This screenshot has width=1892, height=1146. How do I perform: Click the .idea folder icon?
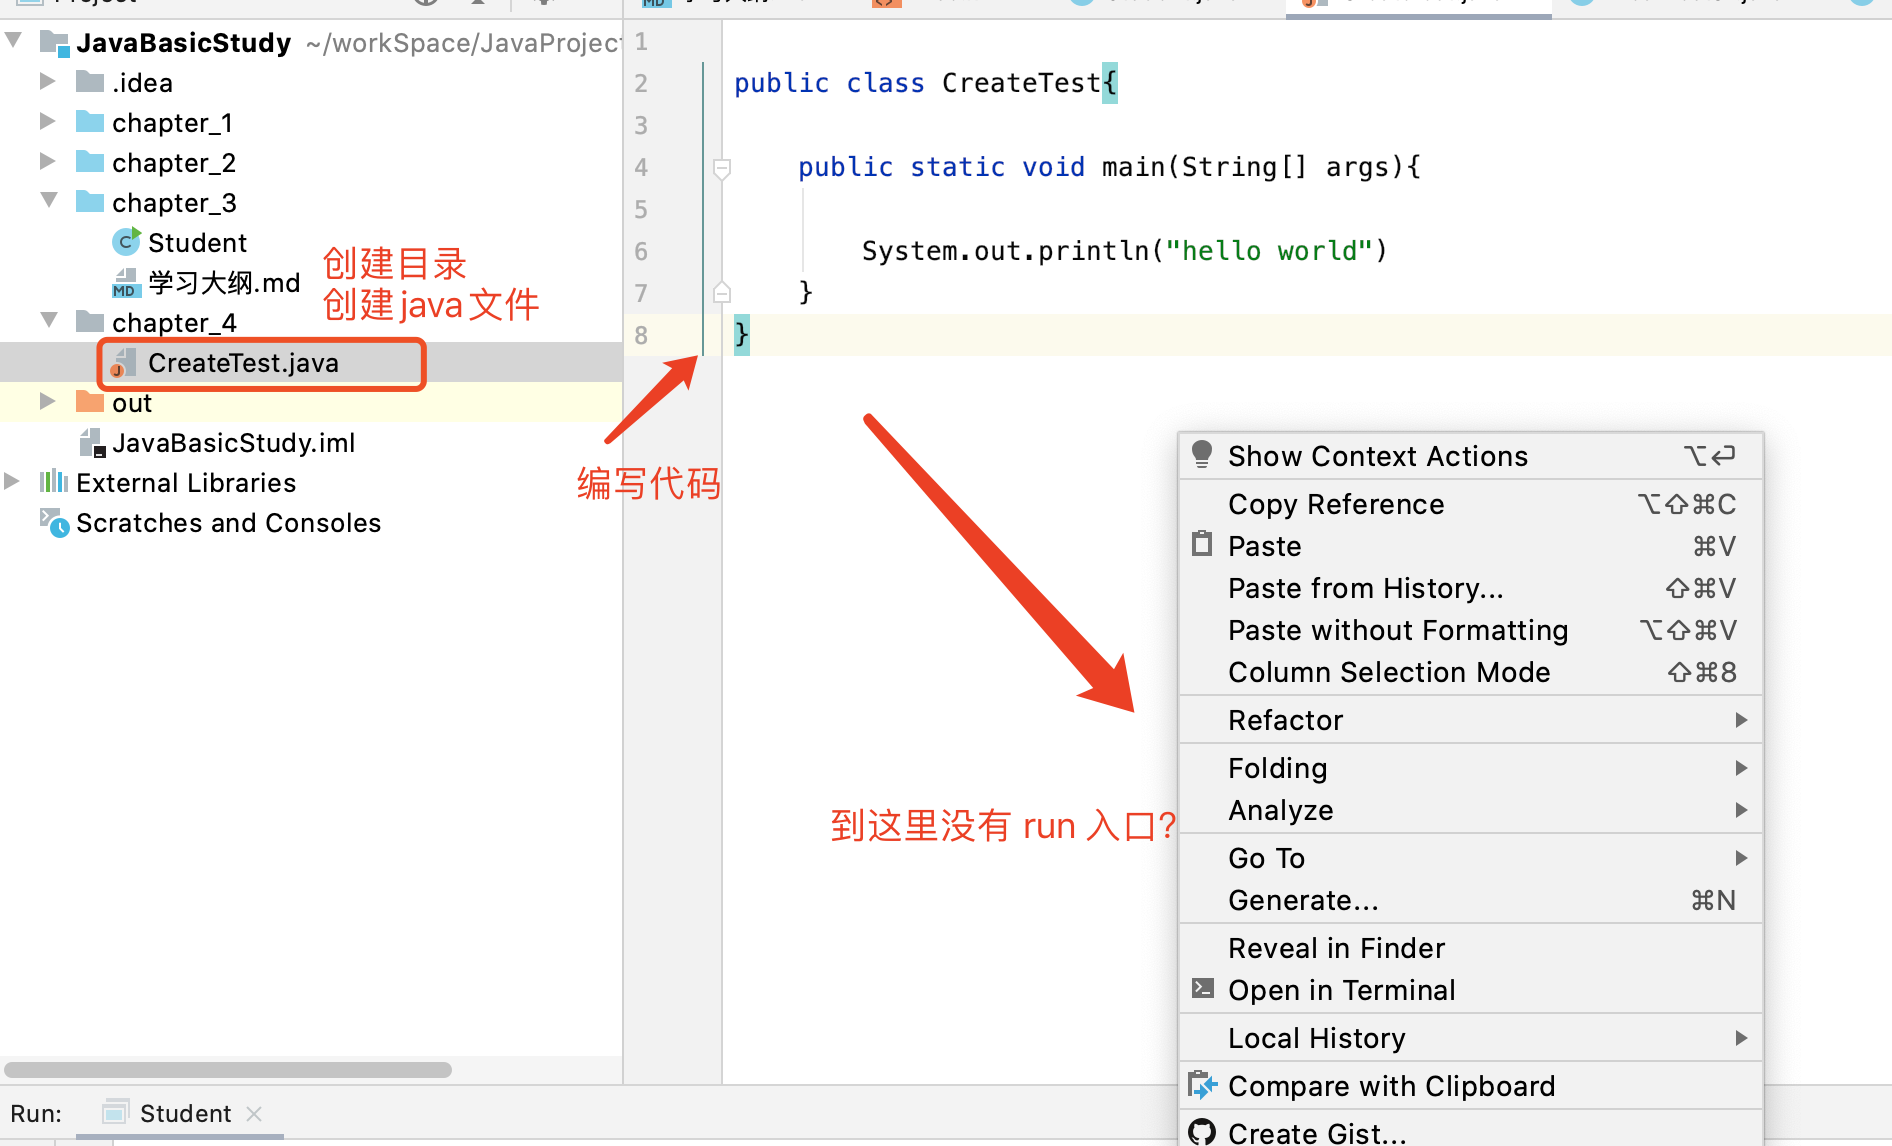point(90,81)
